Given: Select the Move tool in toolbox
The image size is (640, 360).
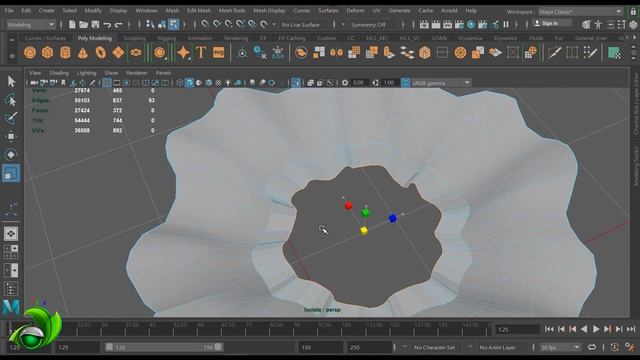Looking at the screenshot, I should point(11,136).
